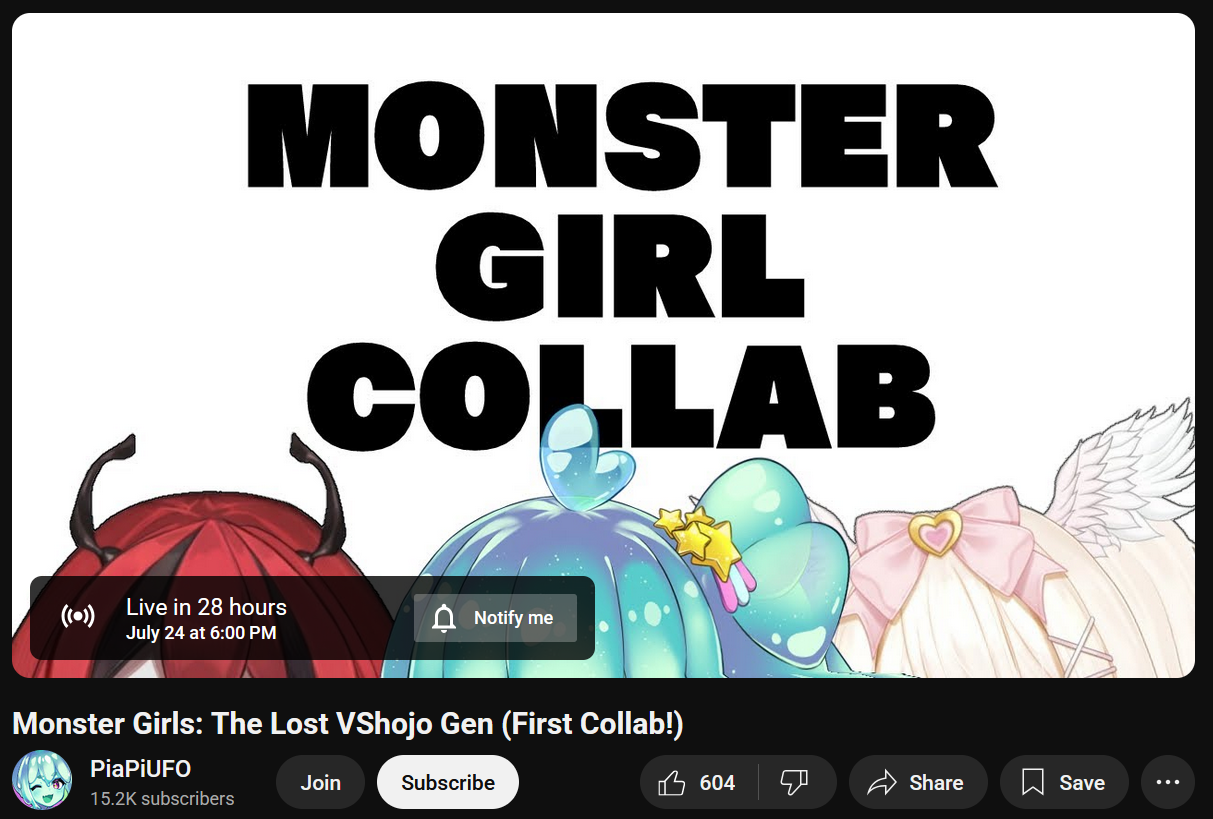
Task: Click the 15.2K subscribers text
Action: [162, 799]
